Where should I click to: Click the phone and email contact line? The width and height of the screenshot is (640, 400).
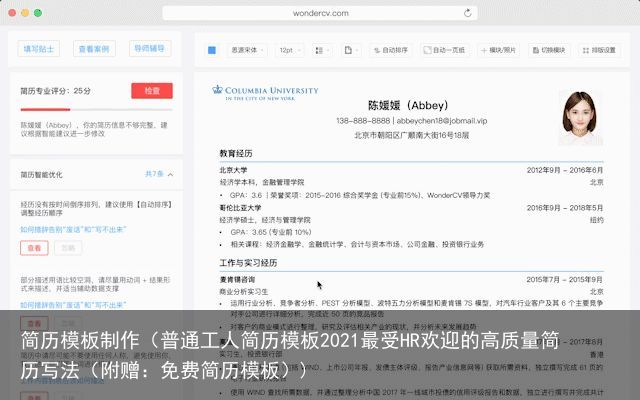coord(411,121)
